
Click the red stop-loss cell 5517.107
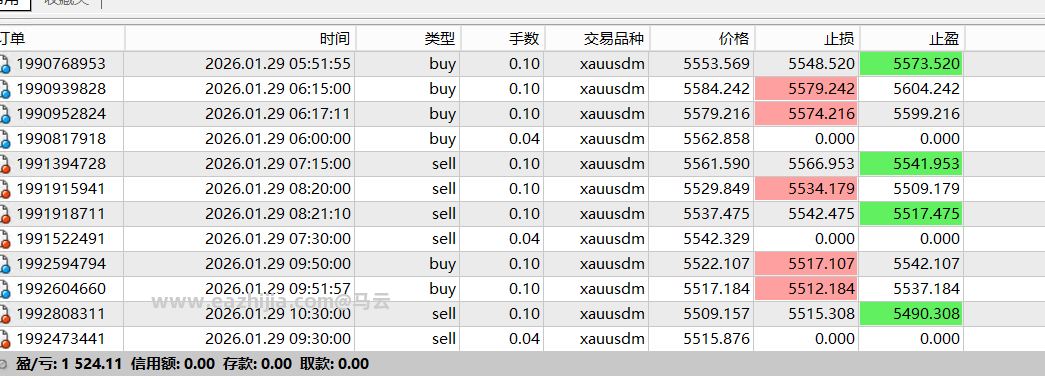point(806,264)
